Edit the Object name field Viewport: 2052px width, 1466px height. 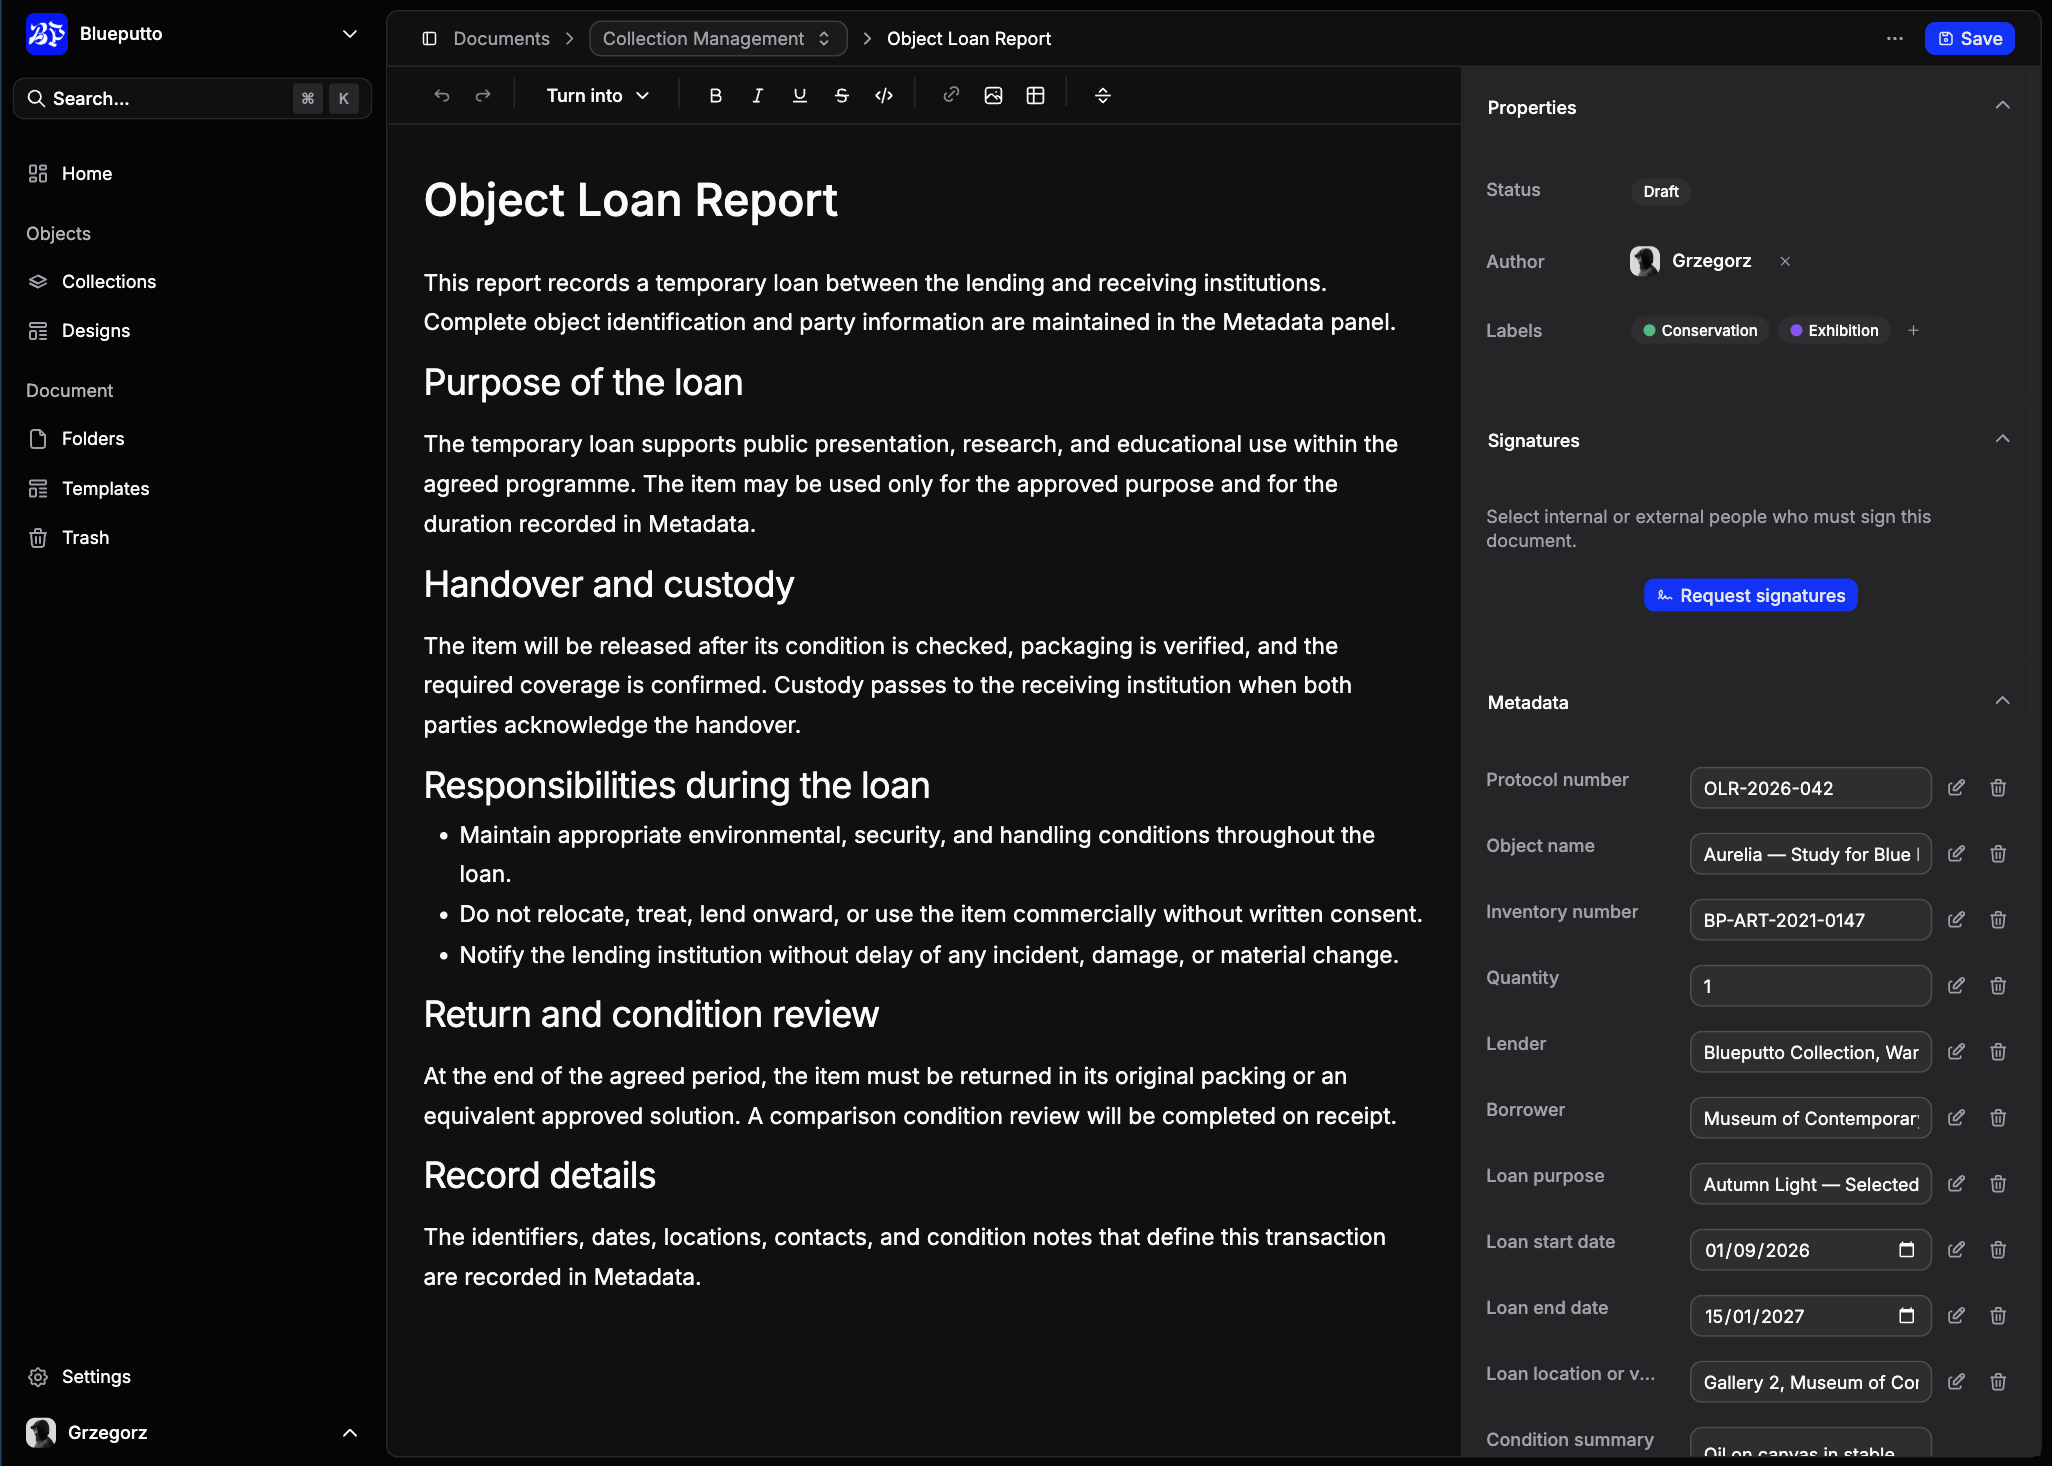click(x=1956, y=854)
